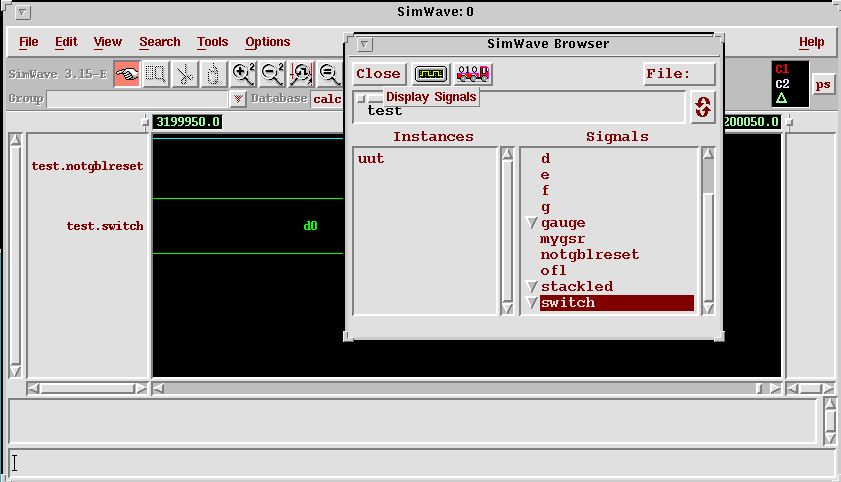The image size is (841, 482).
Task: Click the zoom in magnifier icon
Action: [x=243, y=74]
